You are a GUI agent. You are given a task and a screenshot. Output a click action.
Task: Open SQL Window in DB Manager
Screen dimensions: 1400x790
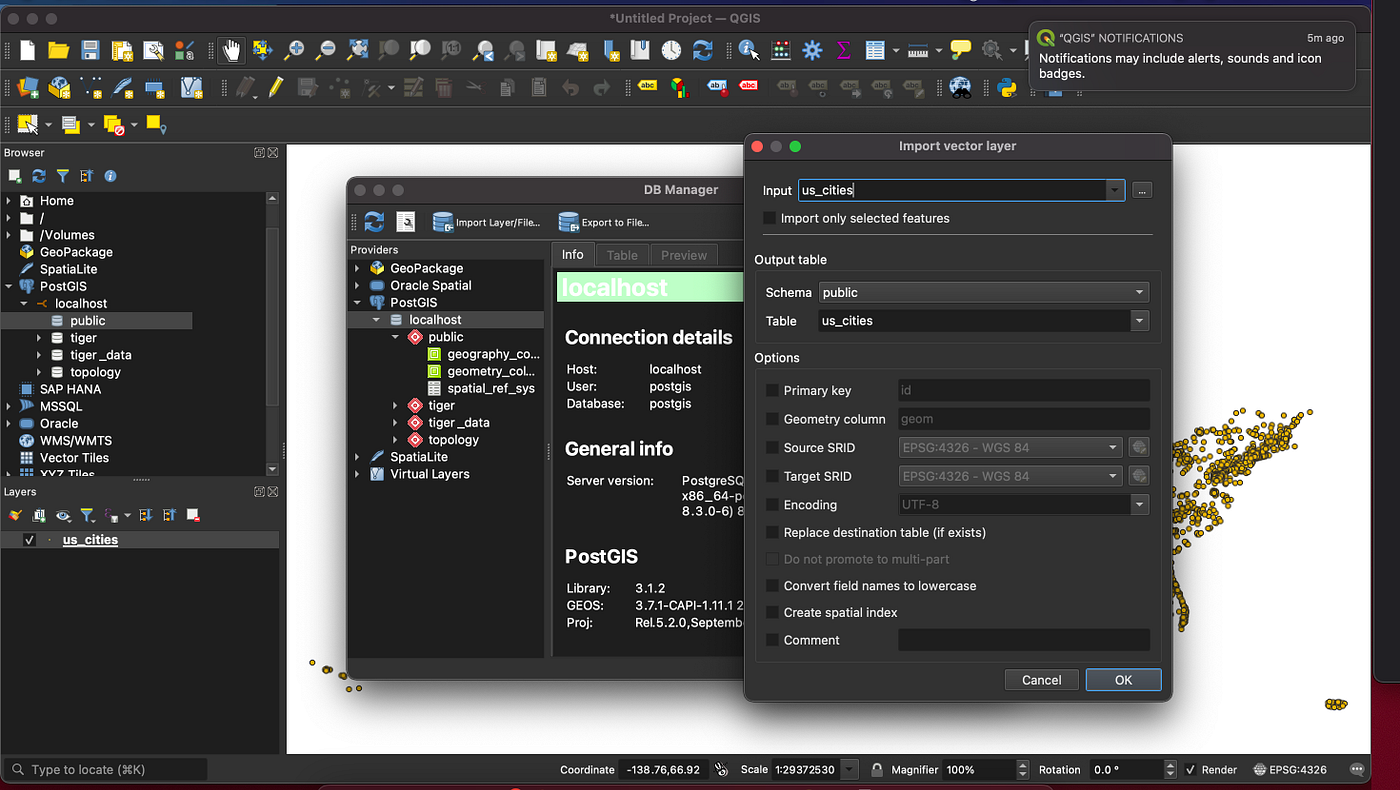coord(405,222)
